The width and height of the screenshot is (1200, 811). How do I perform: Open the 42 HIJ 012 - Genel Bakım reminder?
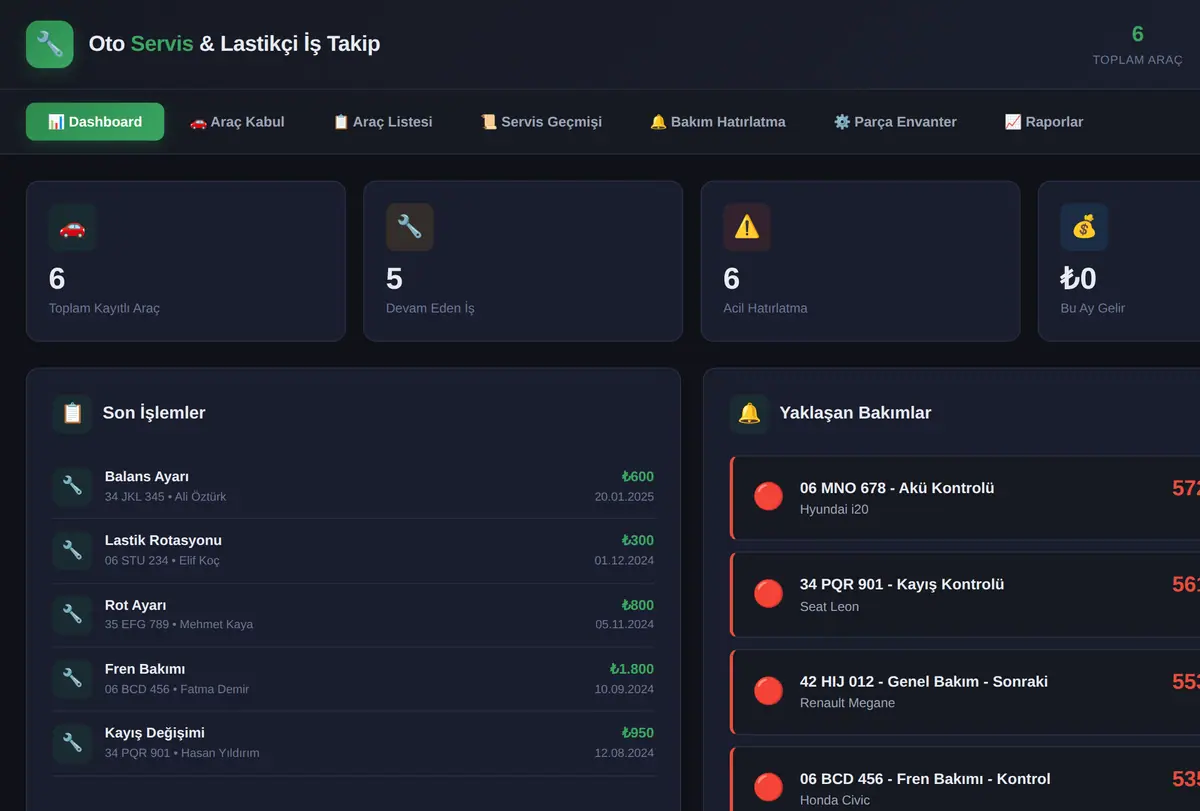(x=965, y=692)
